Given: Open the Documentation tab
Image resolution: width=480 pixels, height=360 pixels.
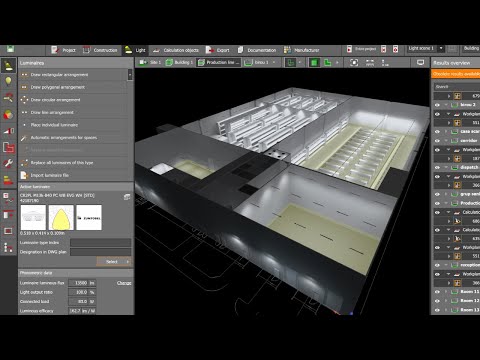Looking at the screenshot, I should pyautogui.click(x=257, y=50).
